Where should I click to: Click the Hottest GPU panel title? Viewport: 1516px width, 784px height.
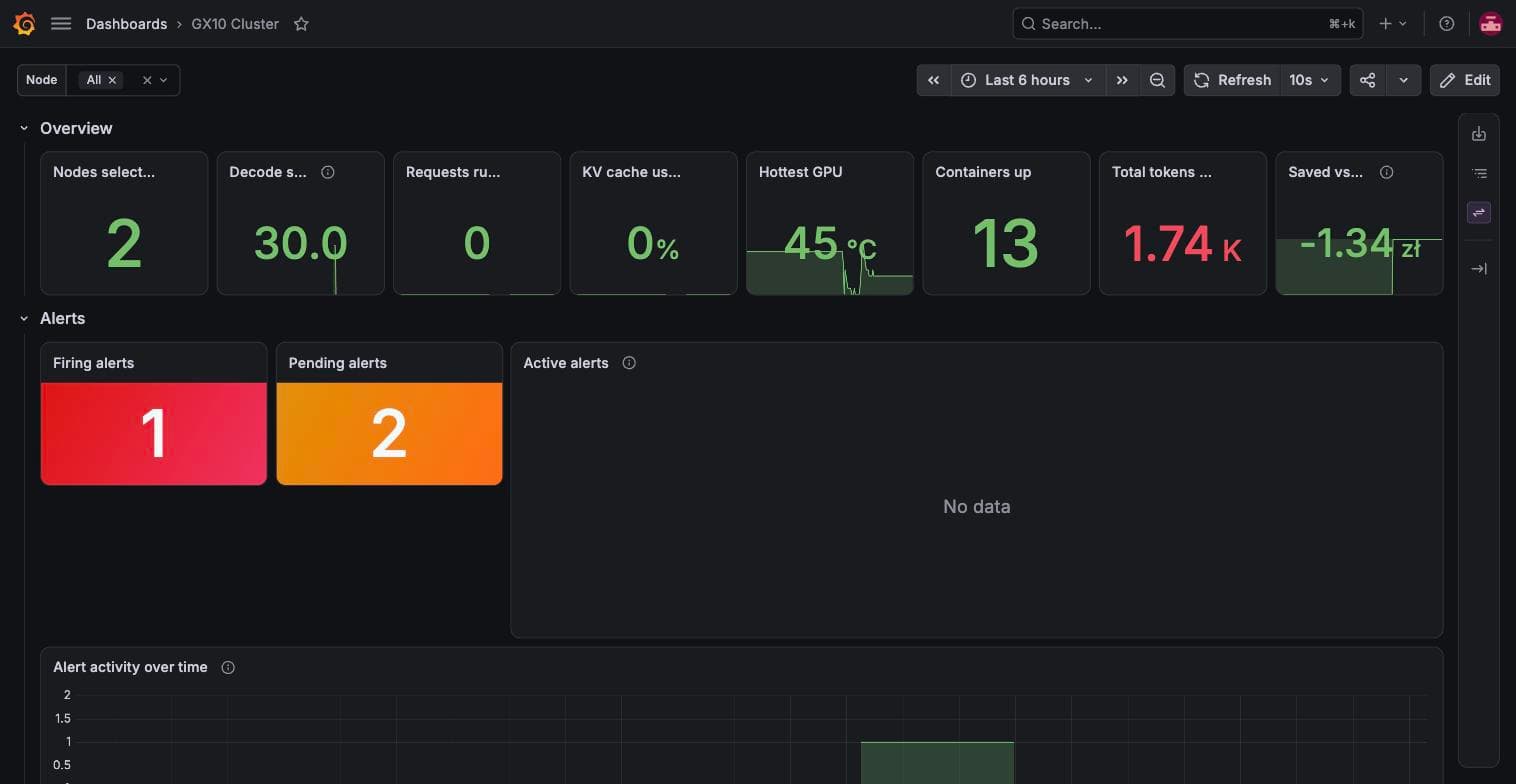tap(800, 172)
